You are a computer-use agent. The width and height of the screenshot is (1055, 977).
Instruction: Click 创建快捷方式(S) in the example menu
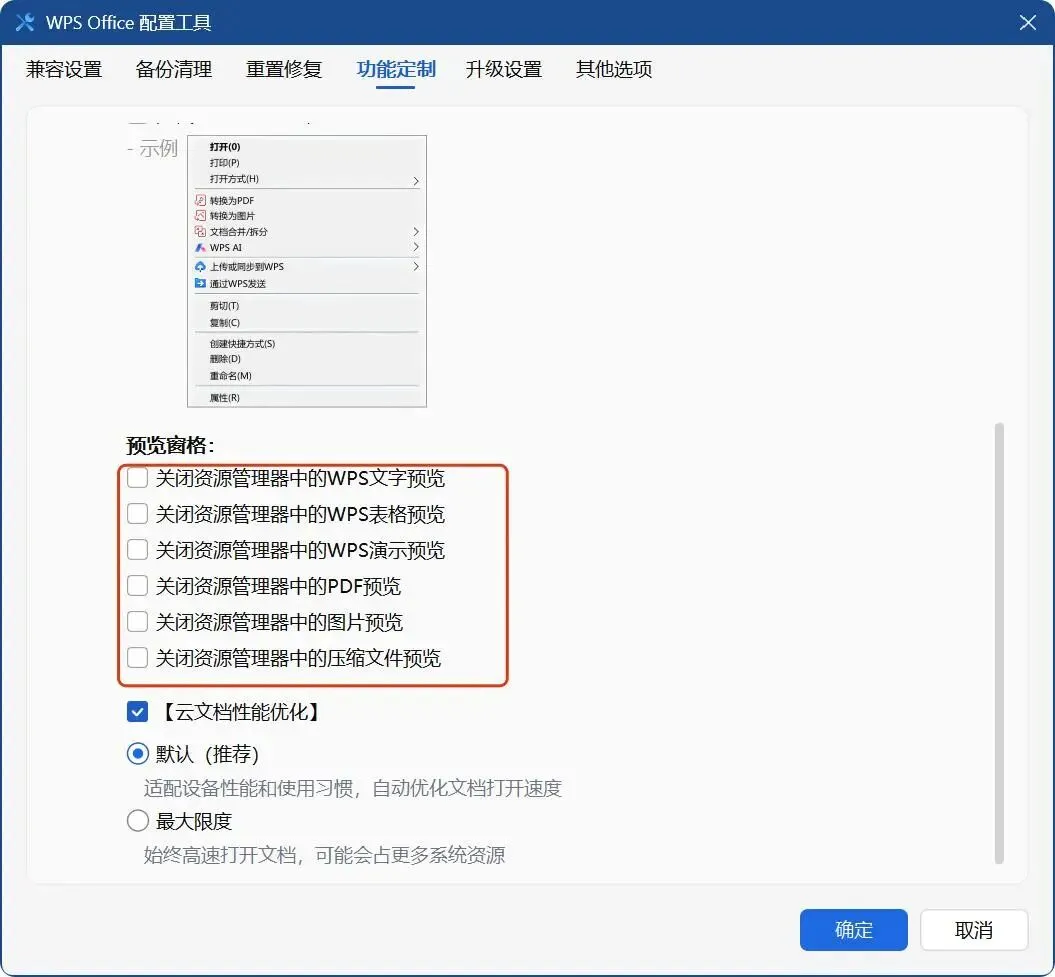(x=242, y=343)
